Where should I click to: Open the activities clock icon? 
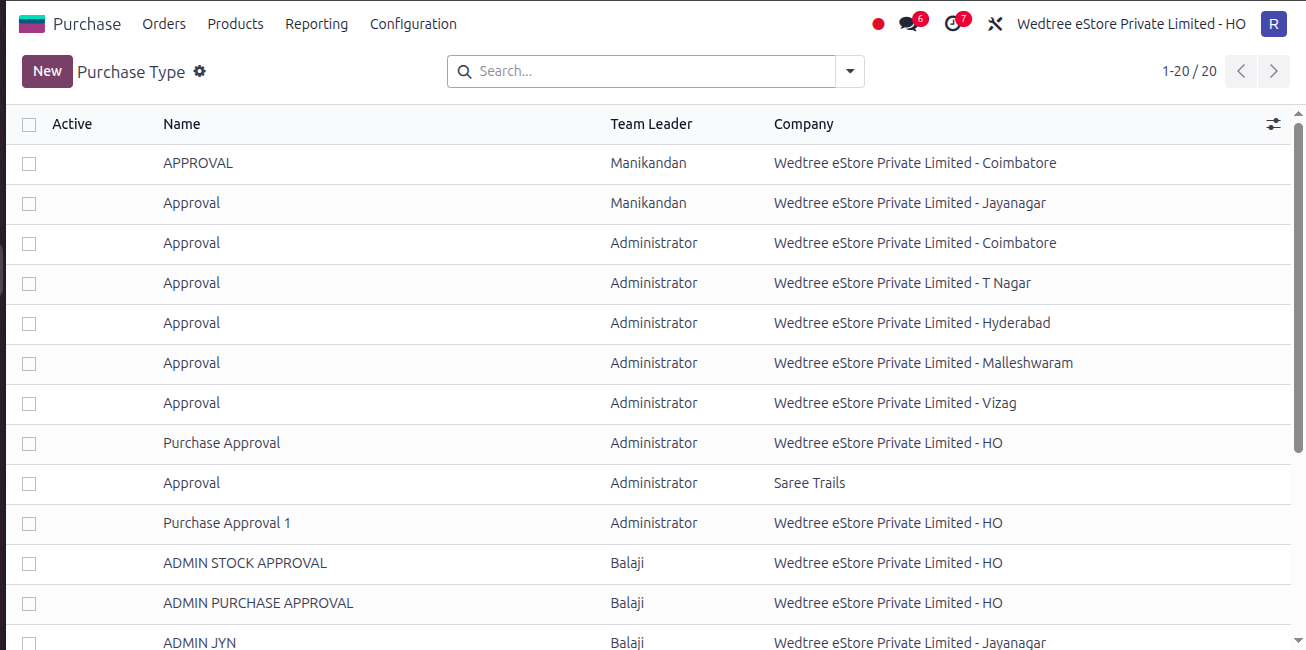952,24
